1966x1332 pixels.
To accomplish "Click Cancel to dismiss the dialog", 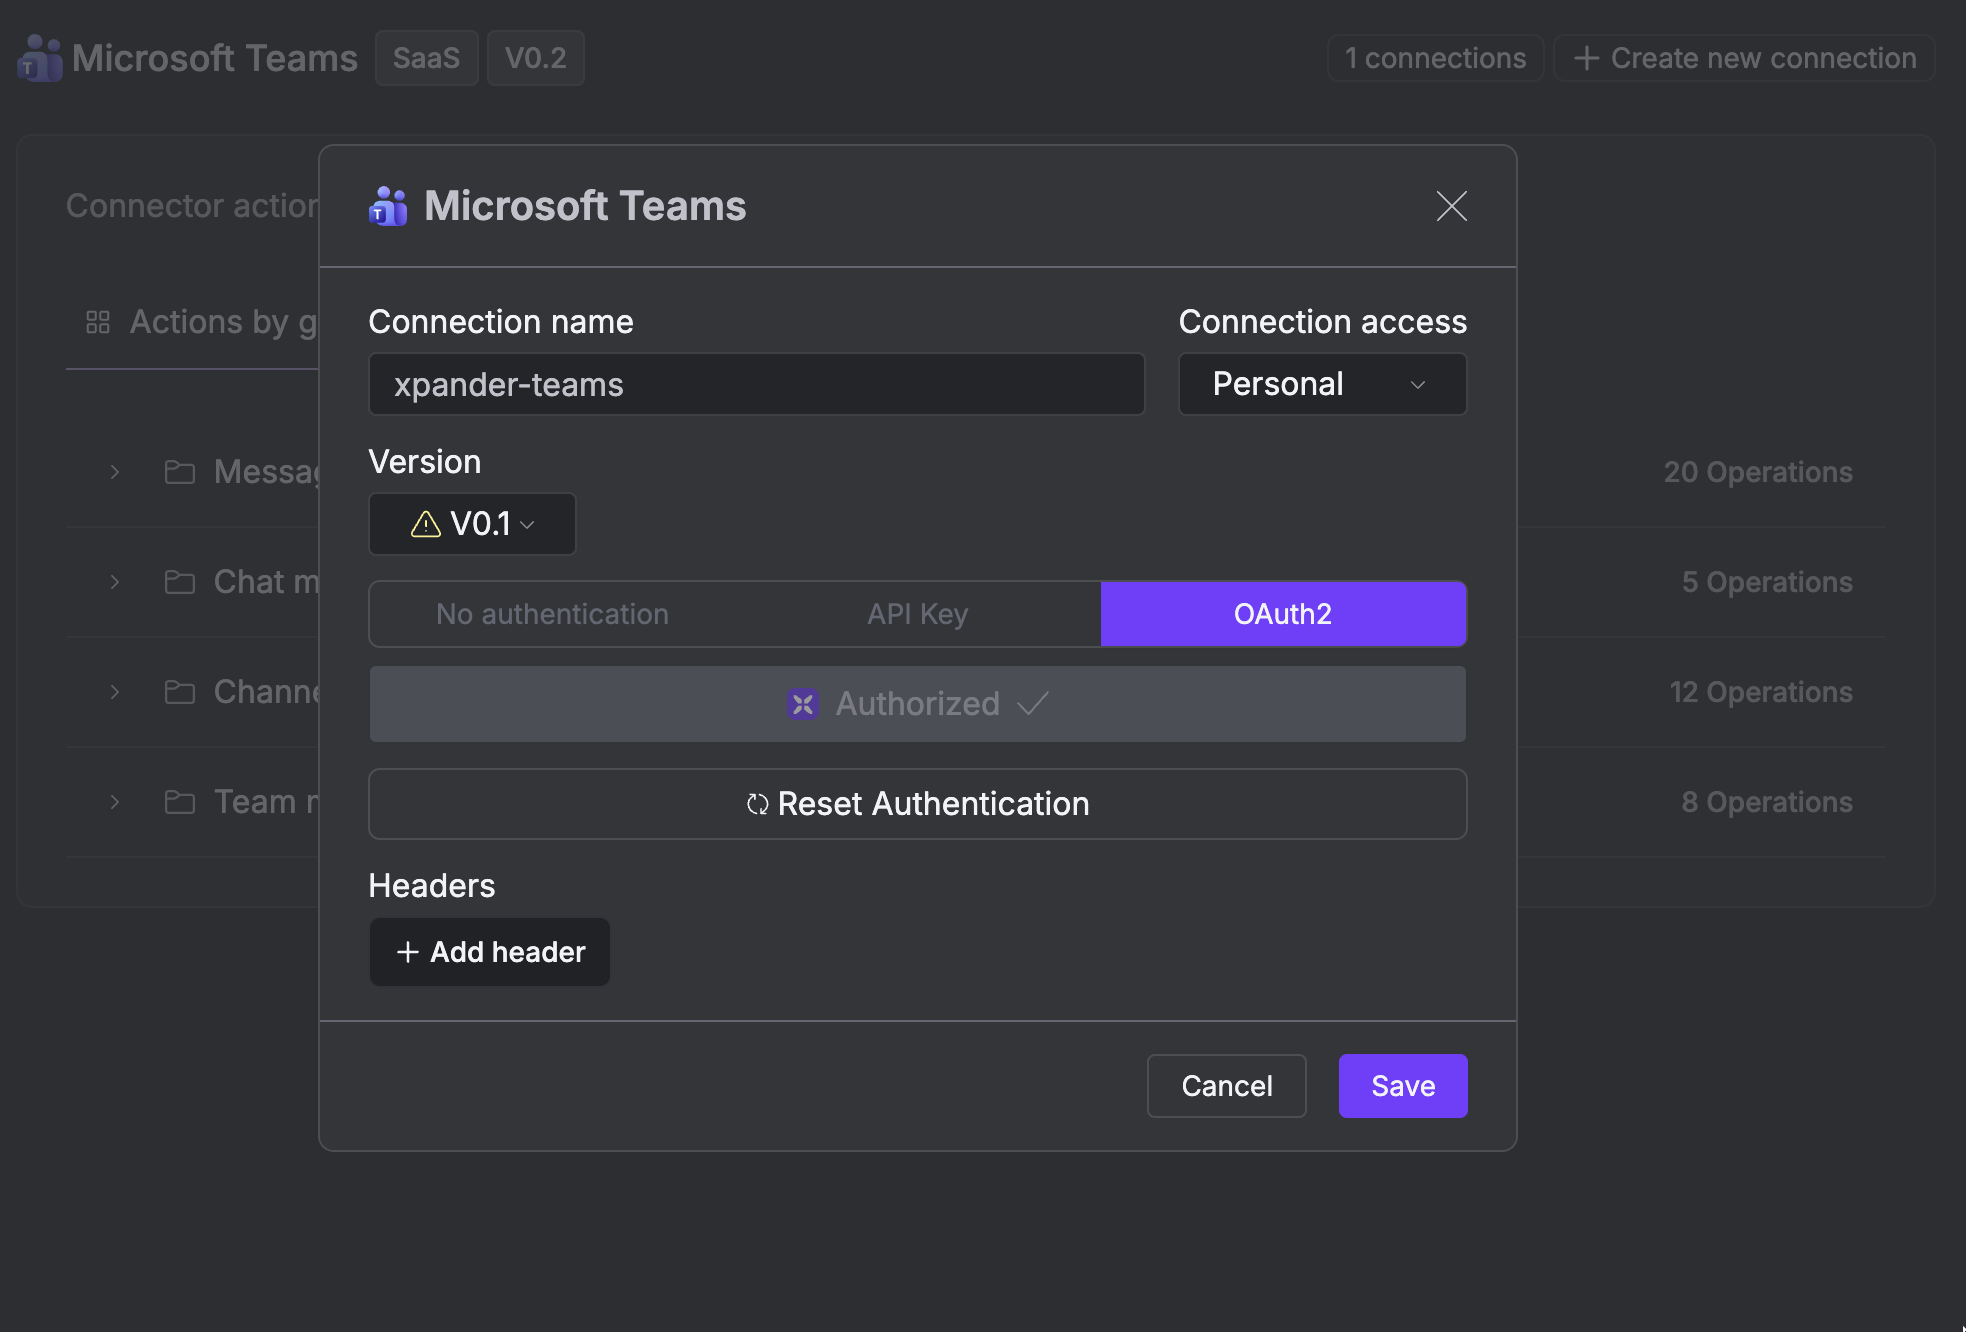I will tap(1226, 1086).
